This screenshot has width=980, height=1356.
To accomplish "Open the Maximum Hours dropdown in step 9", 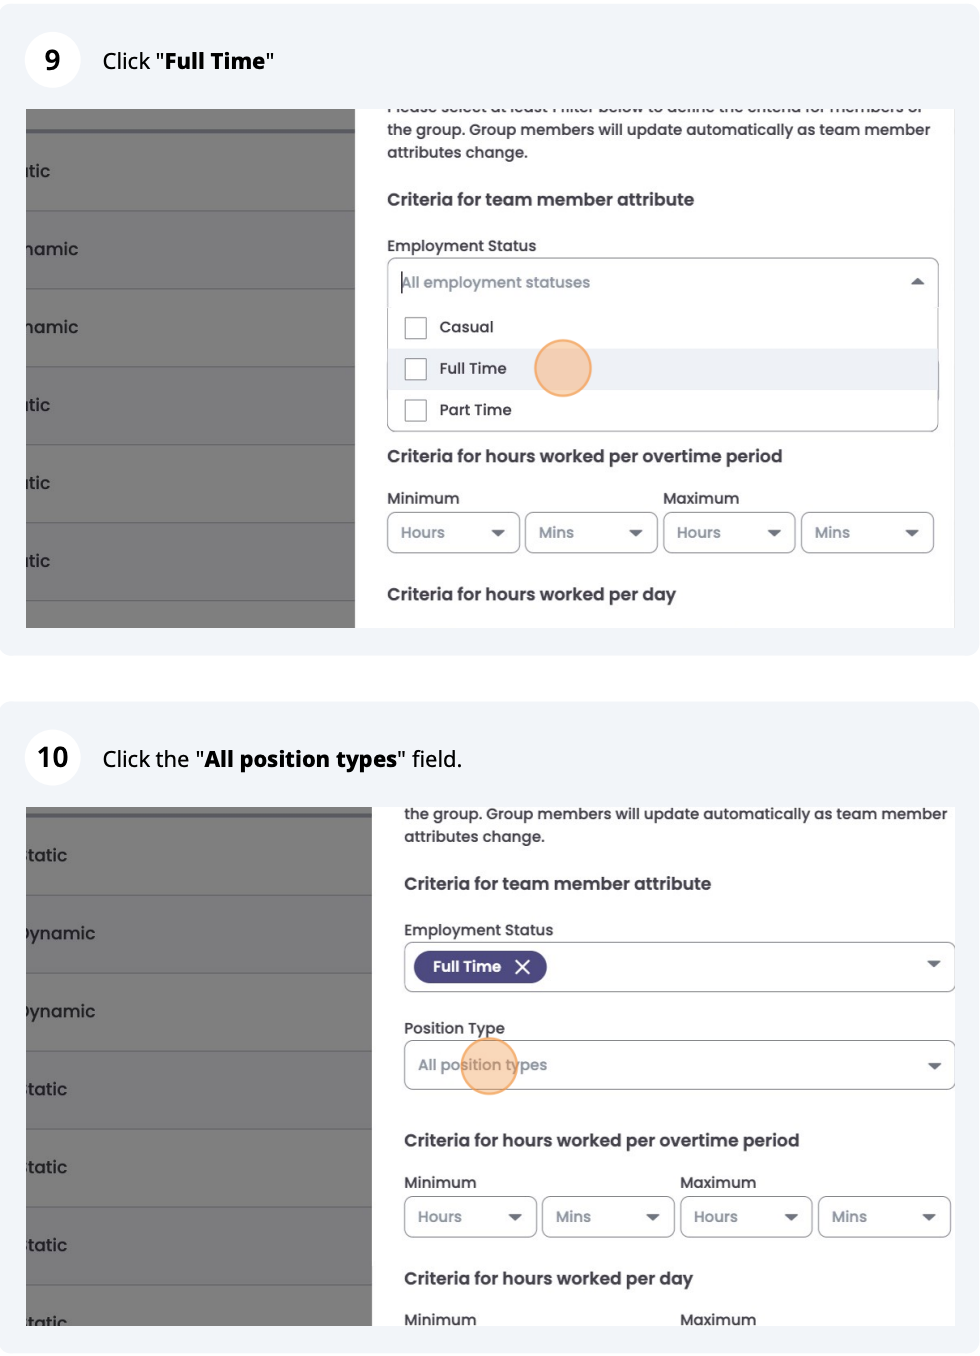I will coord(729,533).
